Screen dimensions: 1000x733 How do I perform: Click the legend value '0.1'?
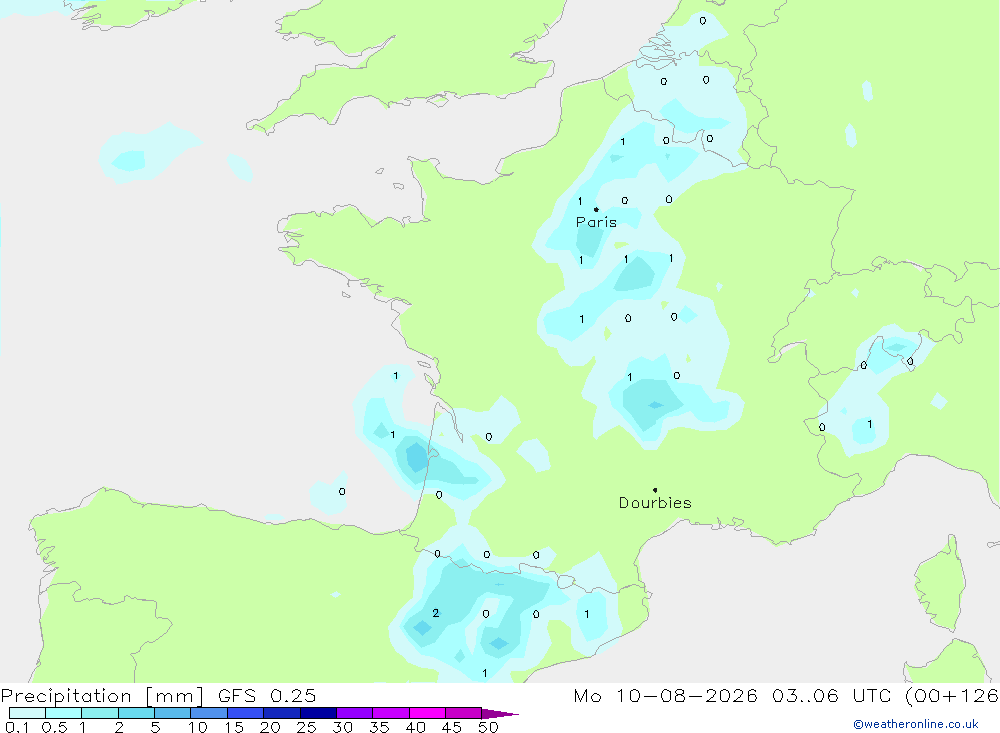click(17, 727)
